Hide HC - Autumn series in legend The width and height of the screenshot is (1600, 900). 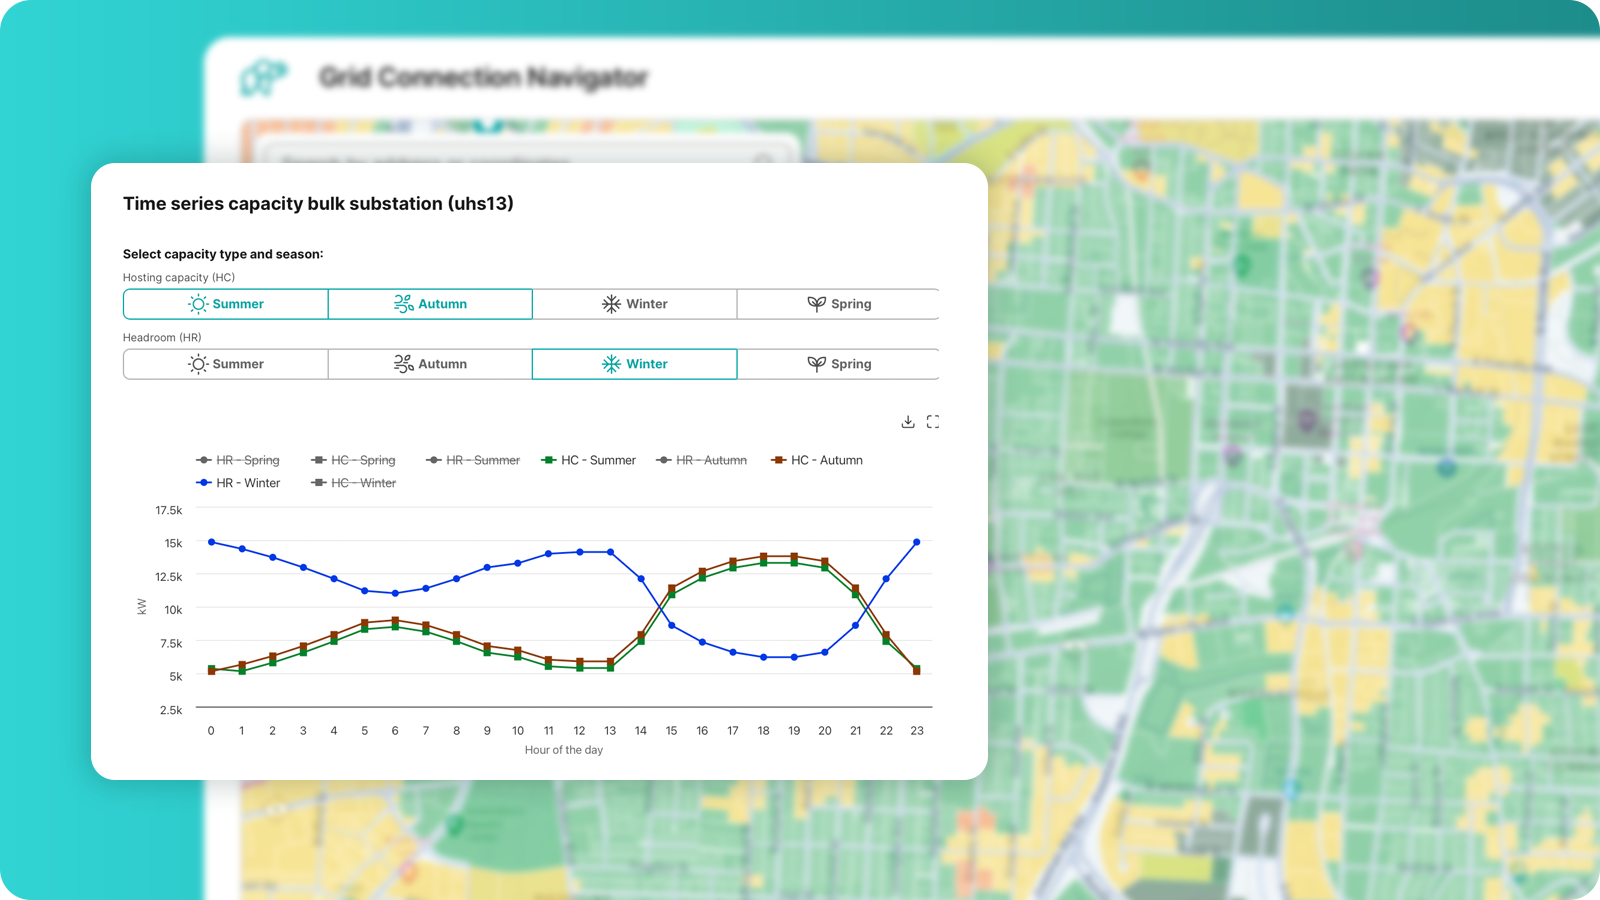(x=817, y=460)
